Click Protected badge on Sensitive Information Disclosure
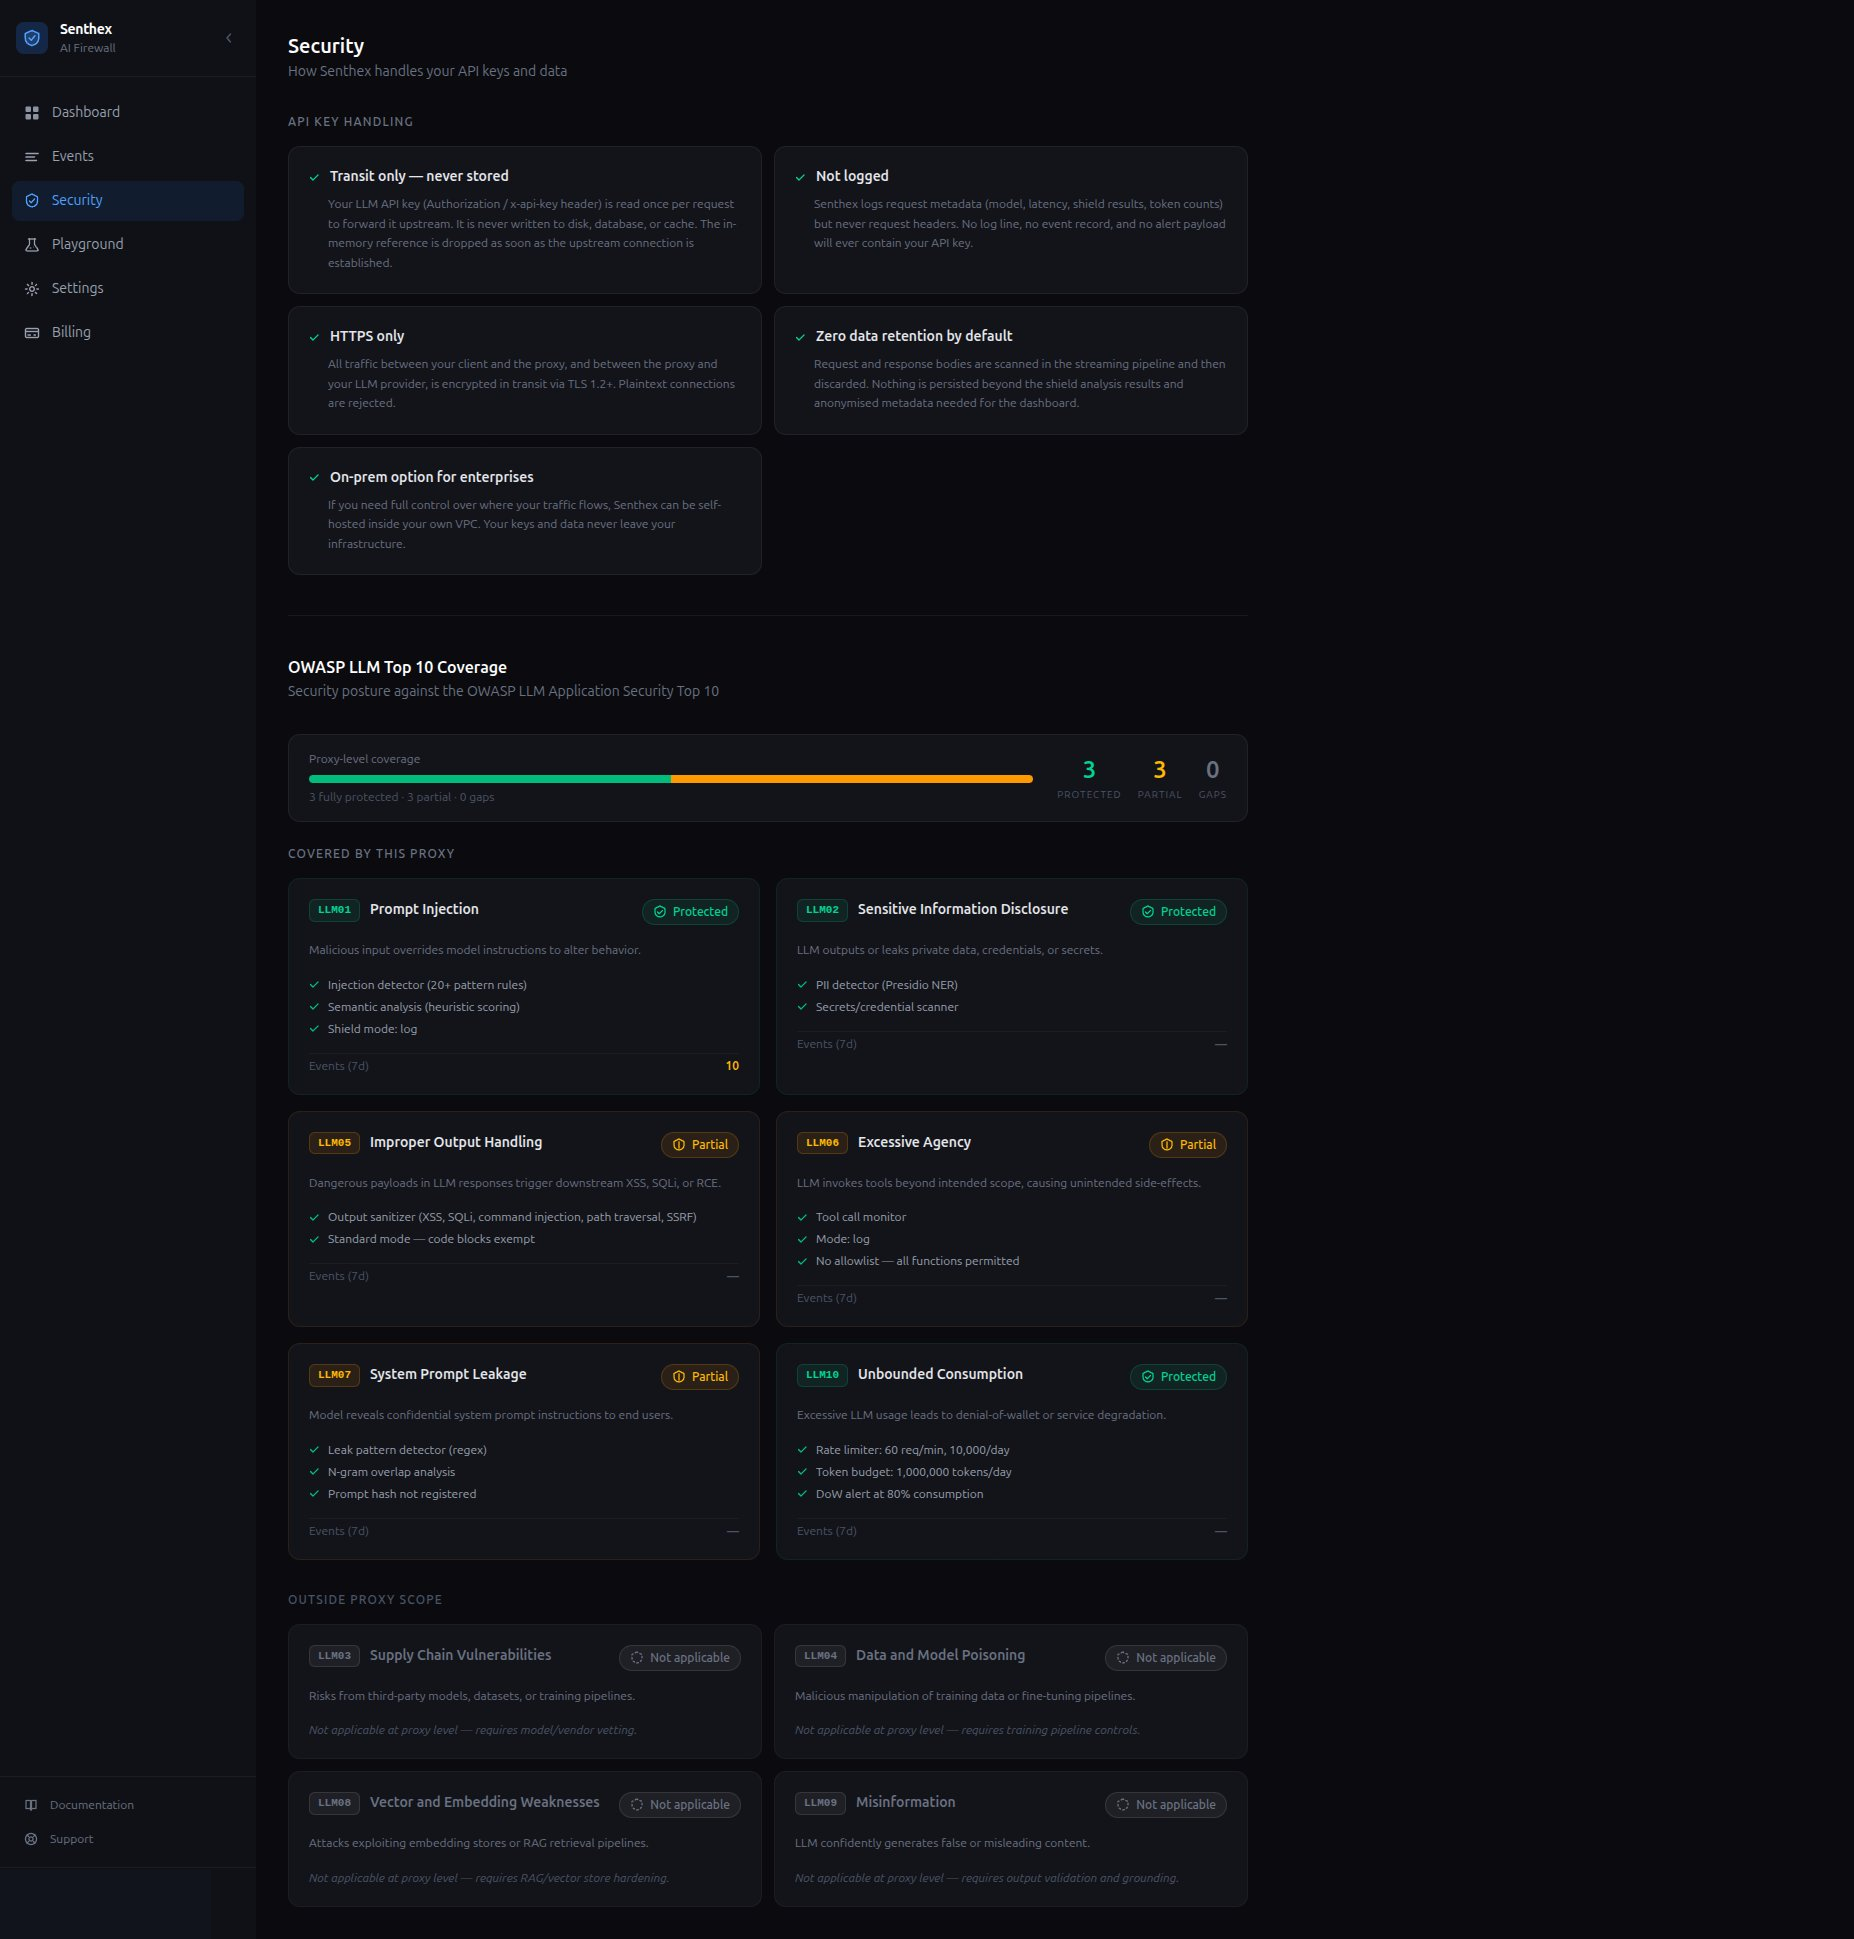The image size is (1854, 1939). (1178, 912)
